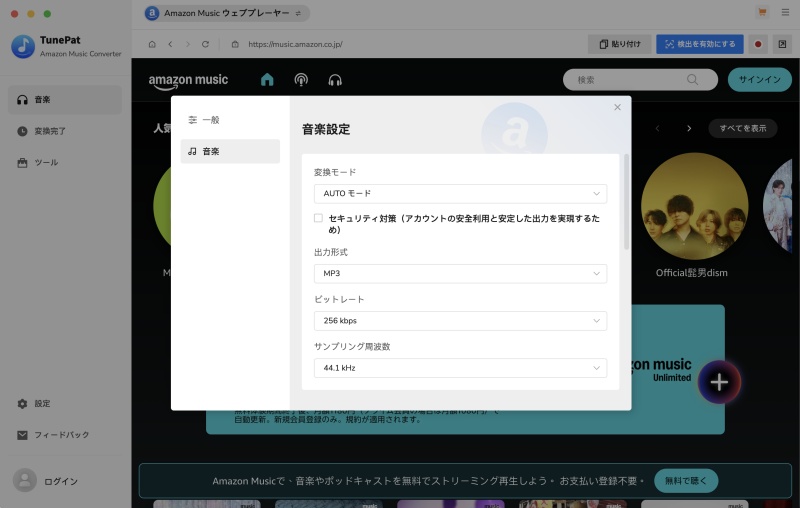Click the search magnifier icon
Image resolution: width=800 pixels, height=508 pixels.
coord(692,80)
